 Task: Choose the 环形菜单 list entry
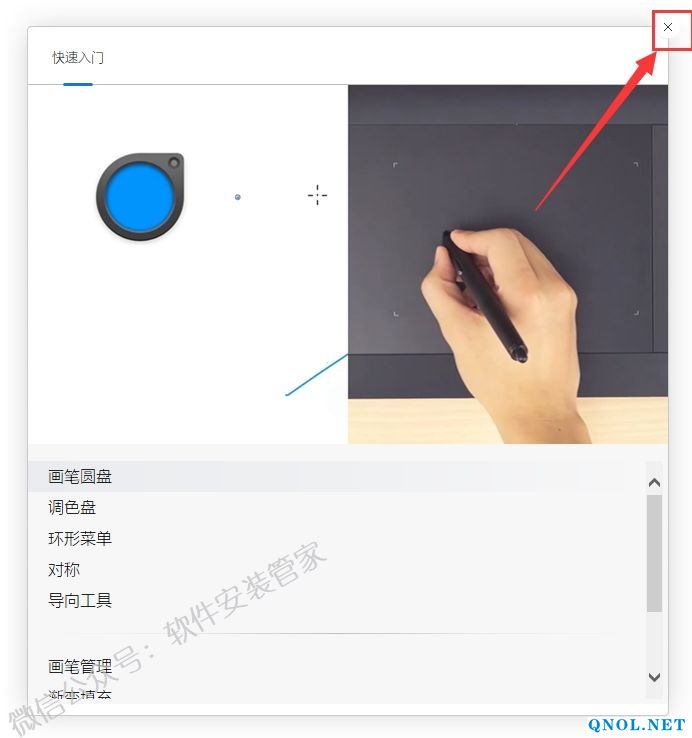[80, 538]
